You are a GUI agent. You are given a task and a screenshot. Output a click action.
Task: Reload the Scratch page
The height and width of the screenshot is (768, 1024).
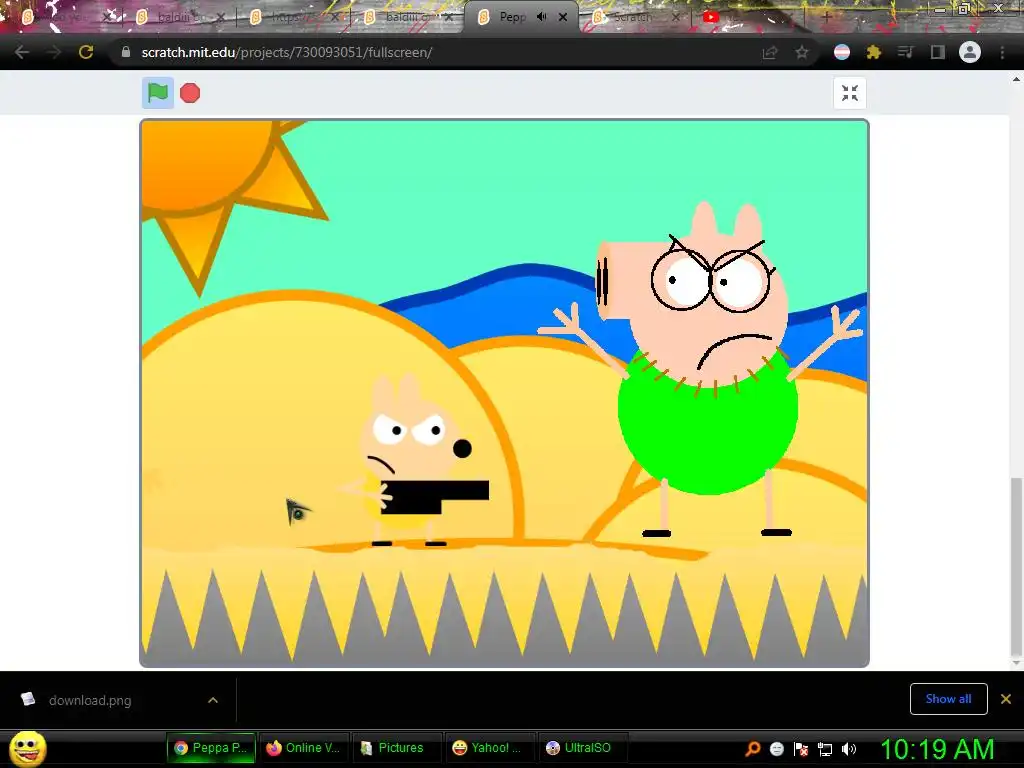click(86, 52)
